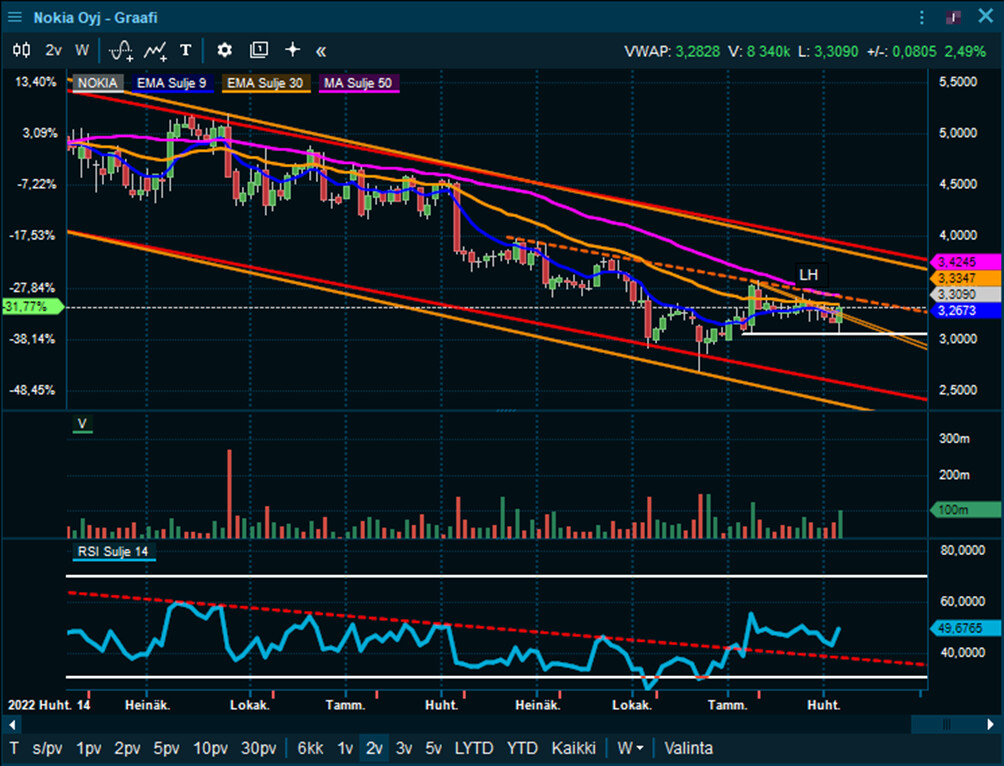Toggle the EMA Sulje 30 legend

tap(265, 83)
